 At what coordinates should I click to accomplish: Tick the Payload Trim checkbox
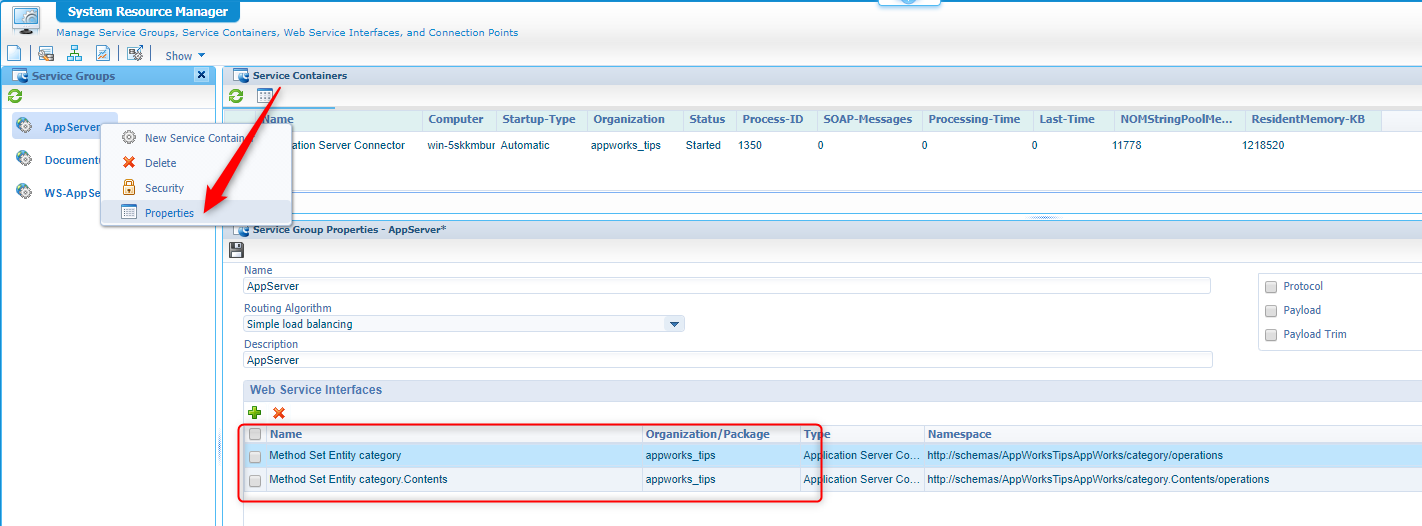(1271, 334)
